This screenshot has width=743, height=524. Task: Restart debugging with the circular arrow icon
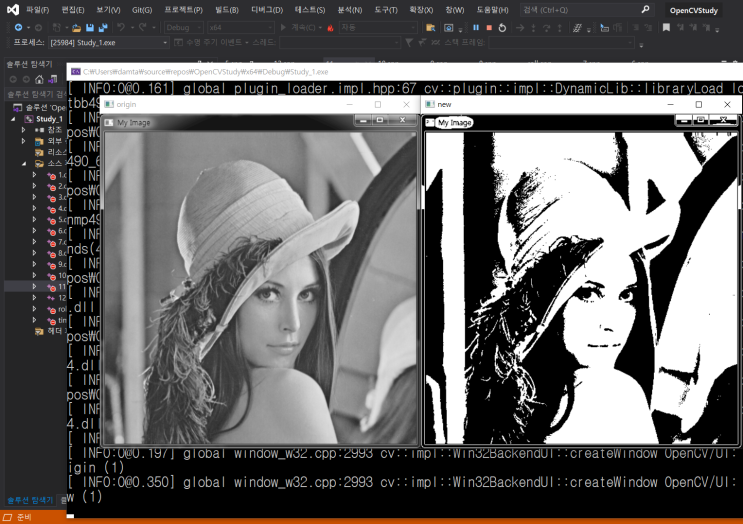tap(502, 28)
